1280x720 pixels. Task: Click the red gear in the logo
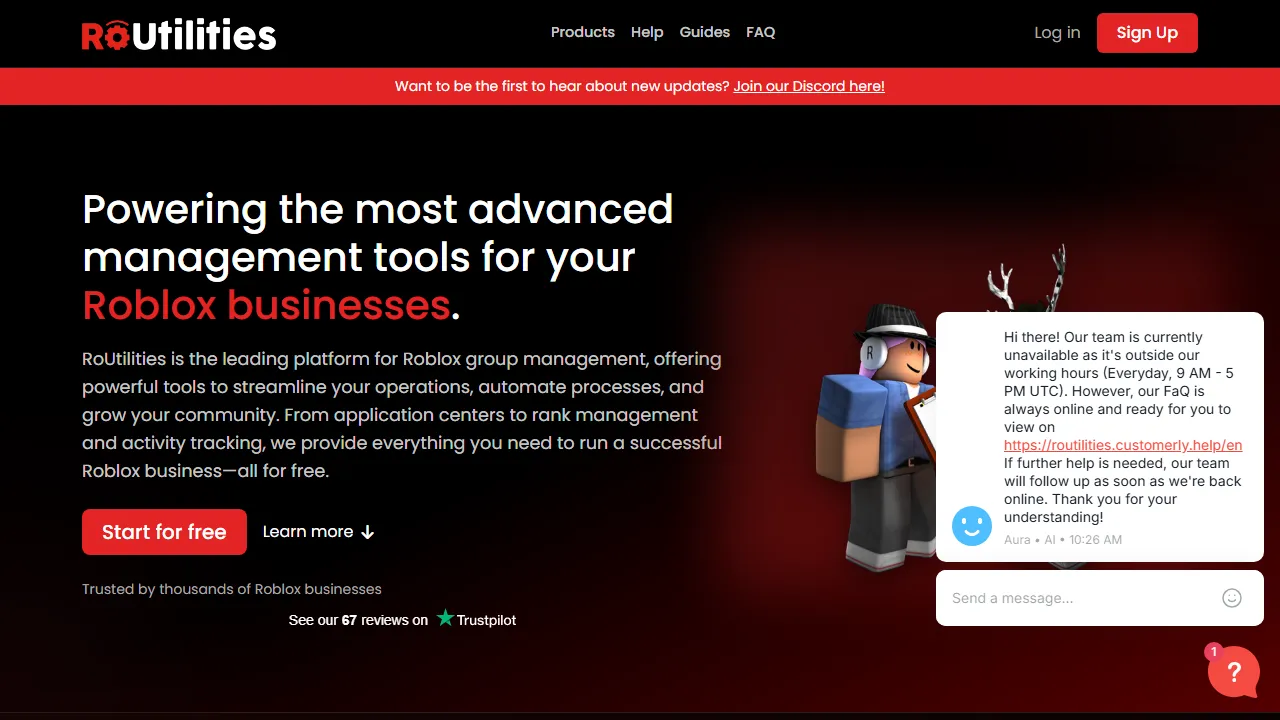[118, 38]
